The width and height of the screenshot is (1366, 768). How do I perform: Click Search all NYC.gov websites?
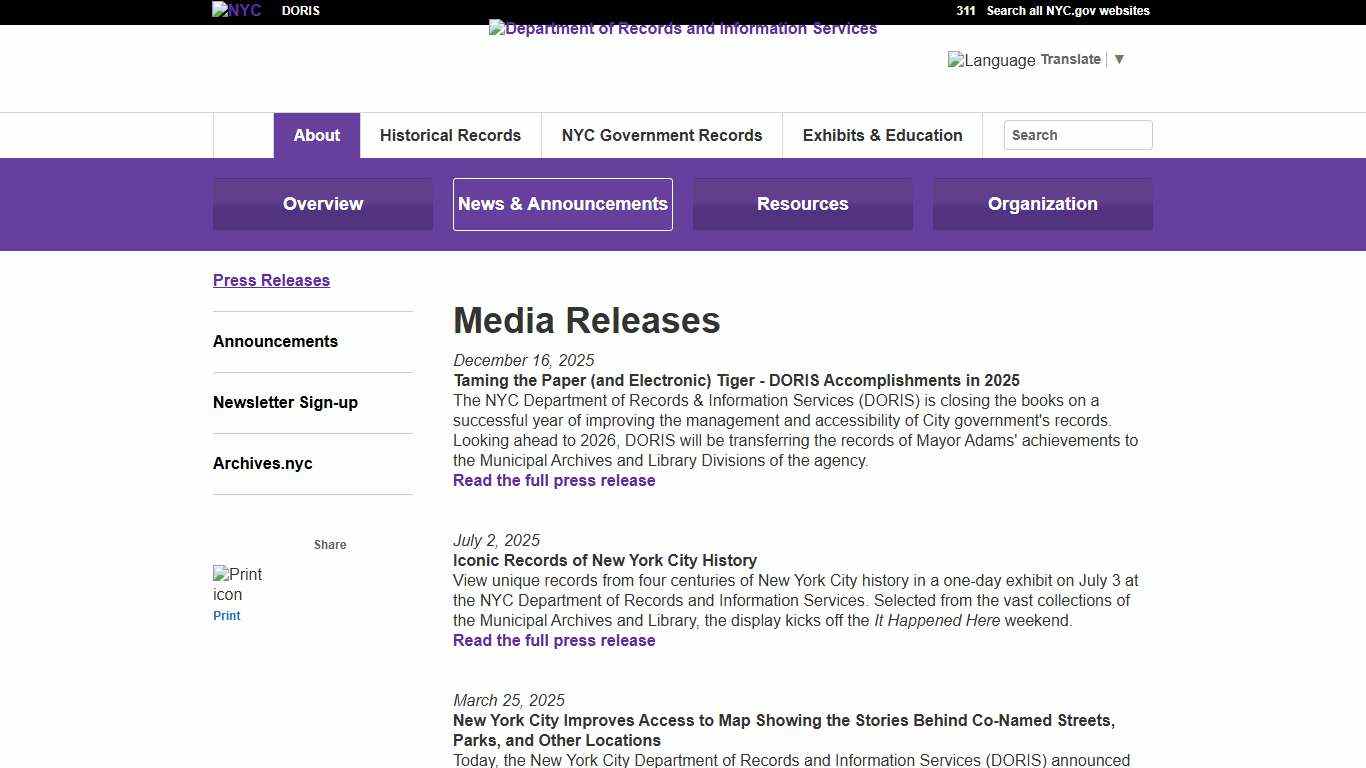(1067, 11)
